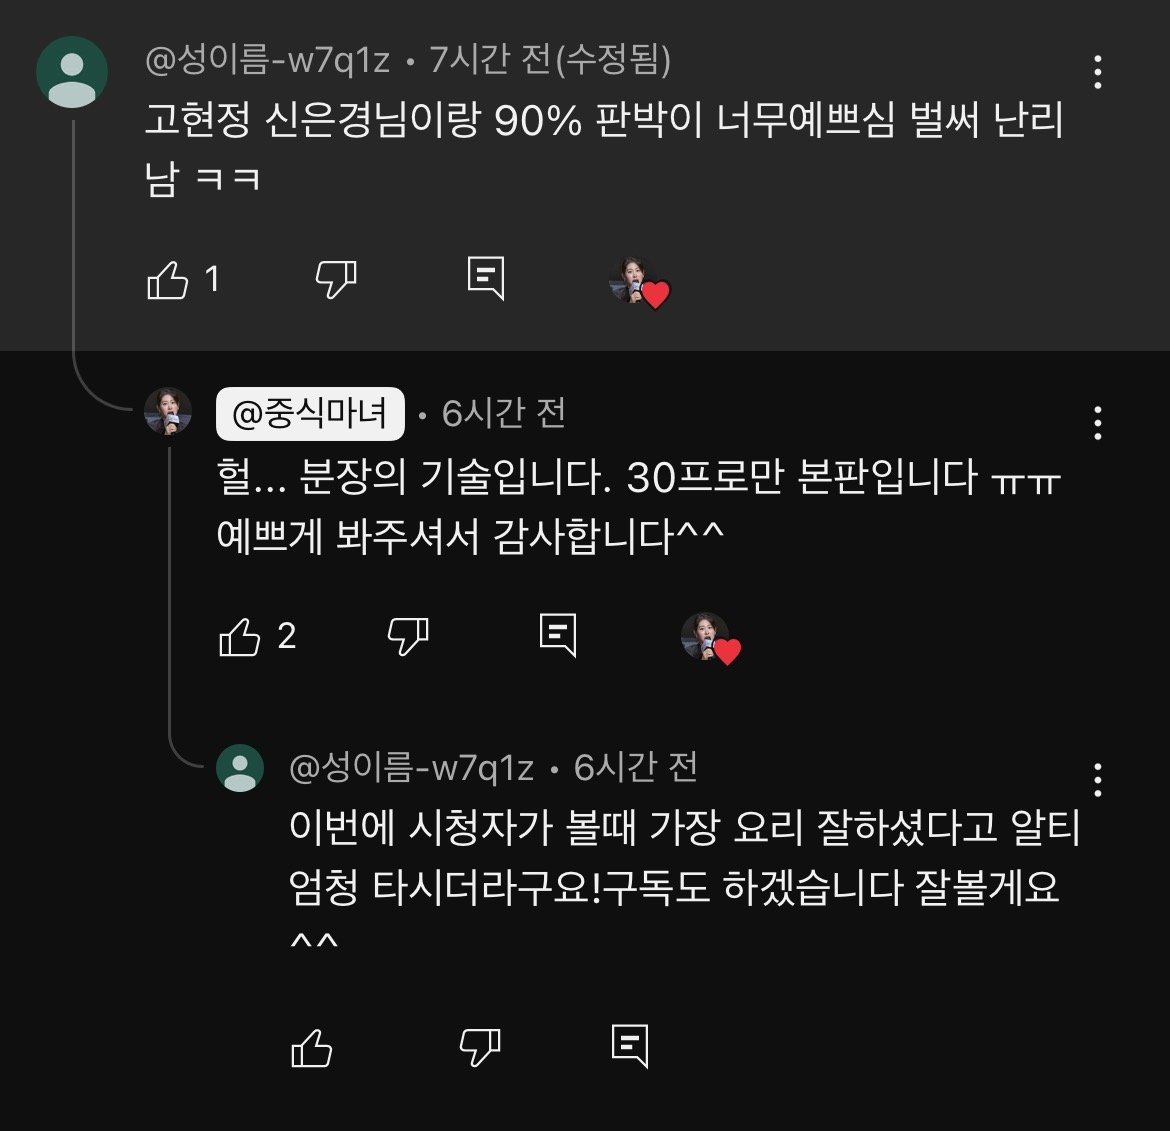
Task: Click the 6시간 전 timestamp on the reply
Action: [503, 414]
